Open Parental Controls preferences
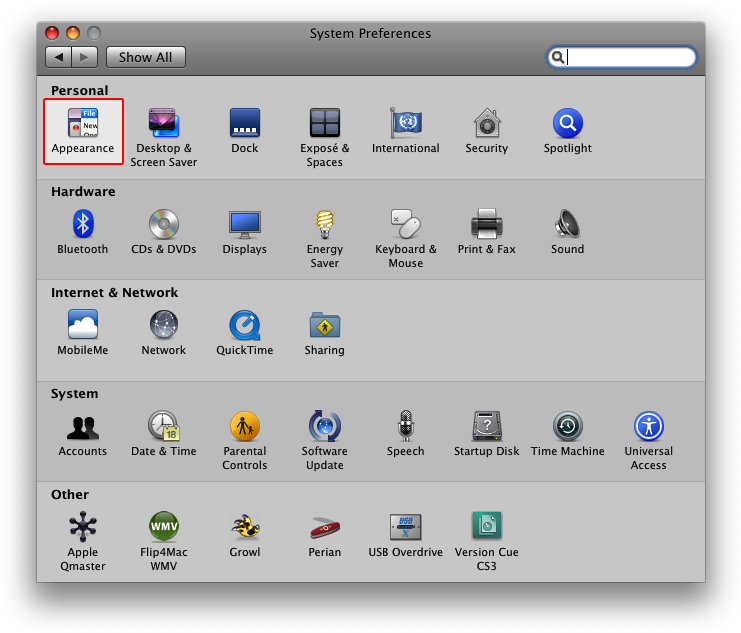 pos(244,440)
